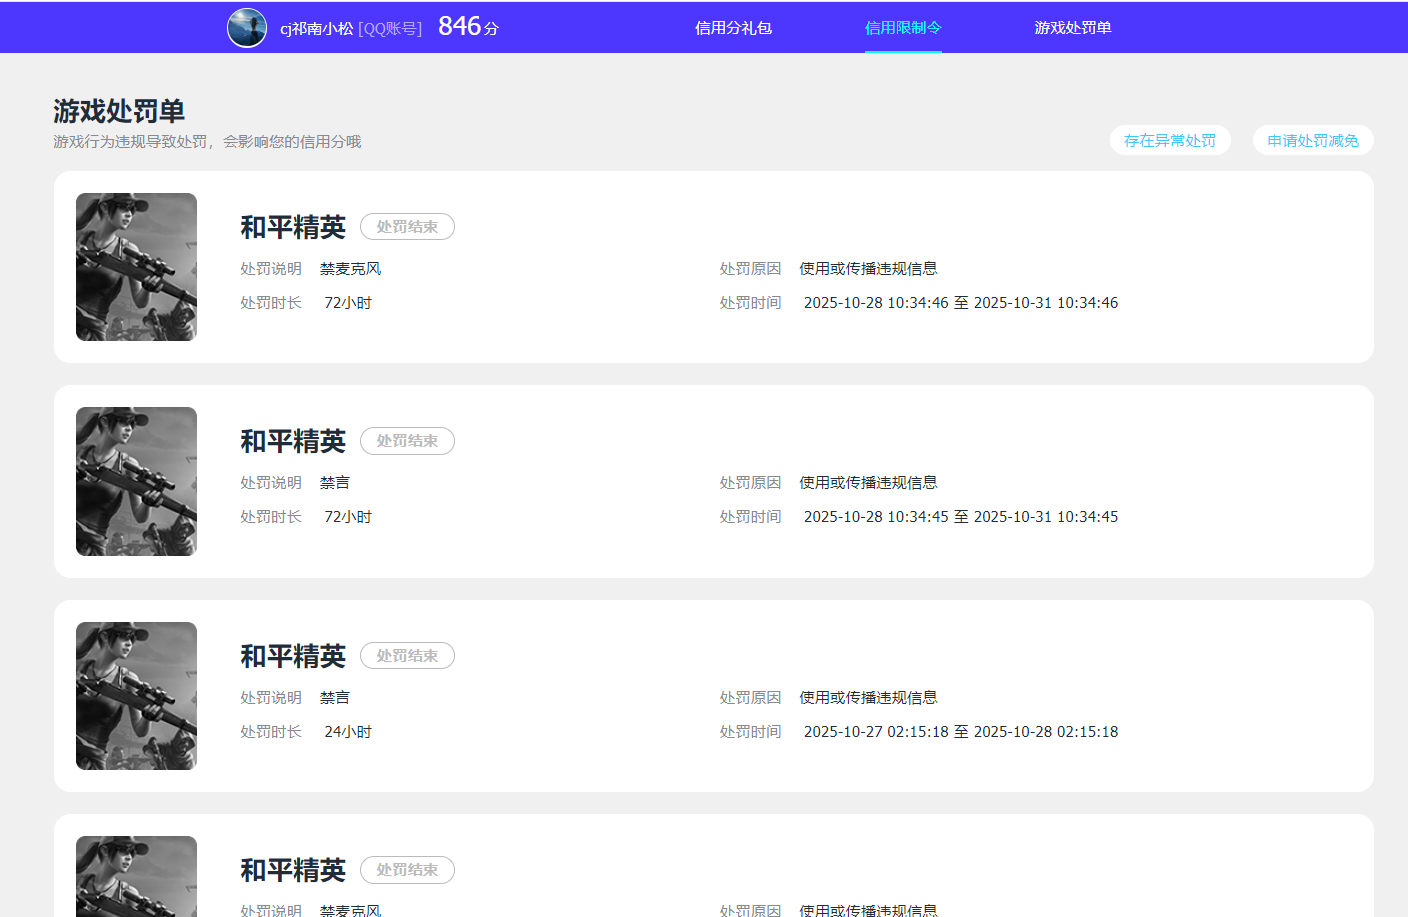Click the third 和平精英 game thumbnail
The width and height of the screenshot is (1408, 917).
pos(136,696)
